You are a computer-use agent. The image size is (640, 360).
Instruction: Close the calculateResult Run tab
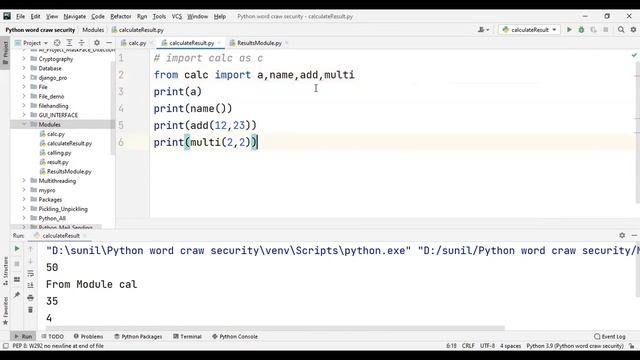pos(85,236)
